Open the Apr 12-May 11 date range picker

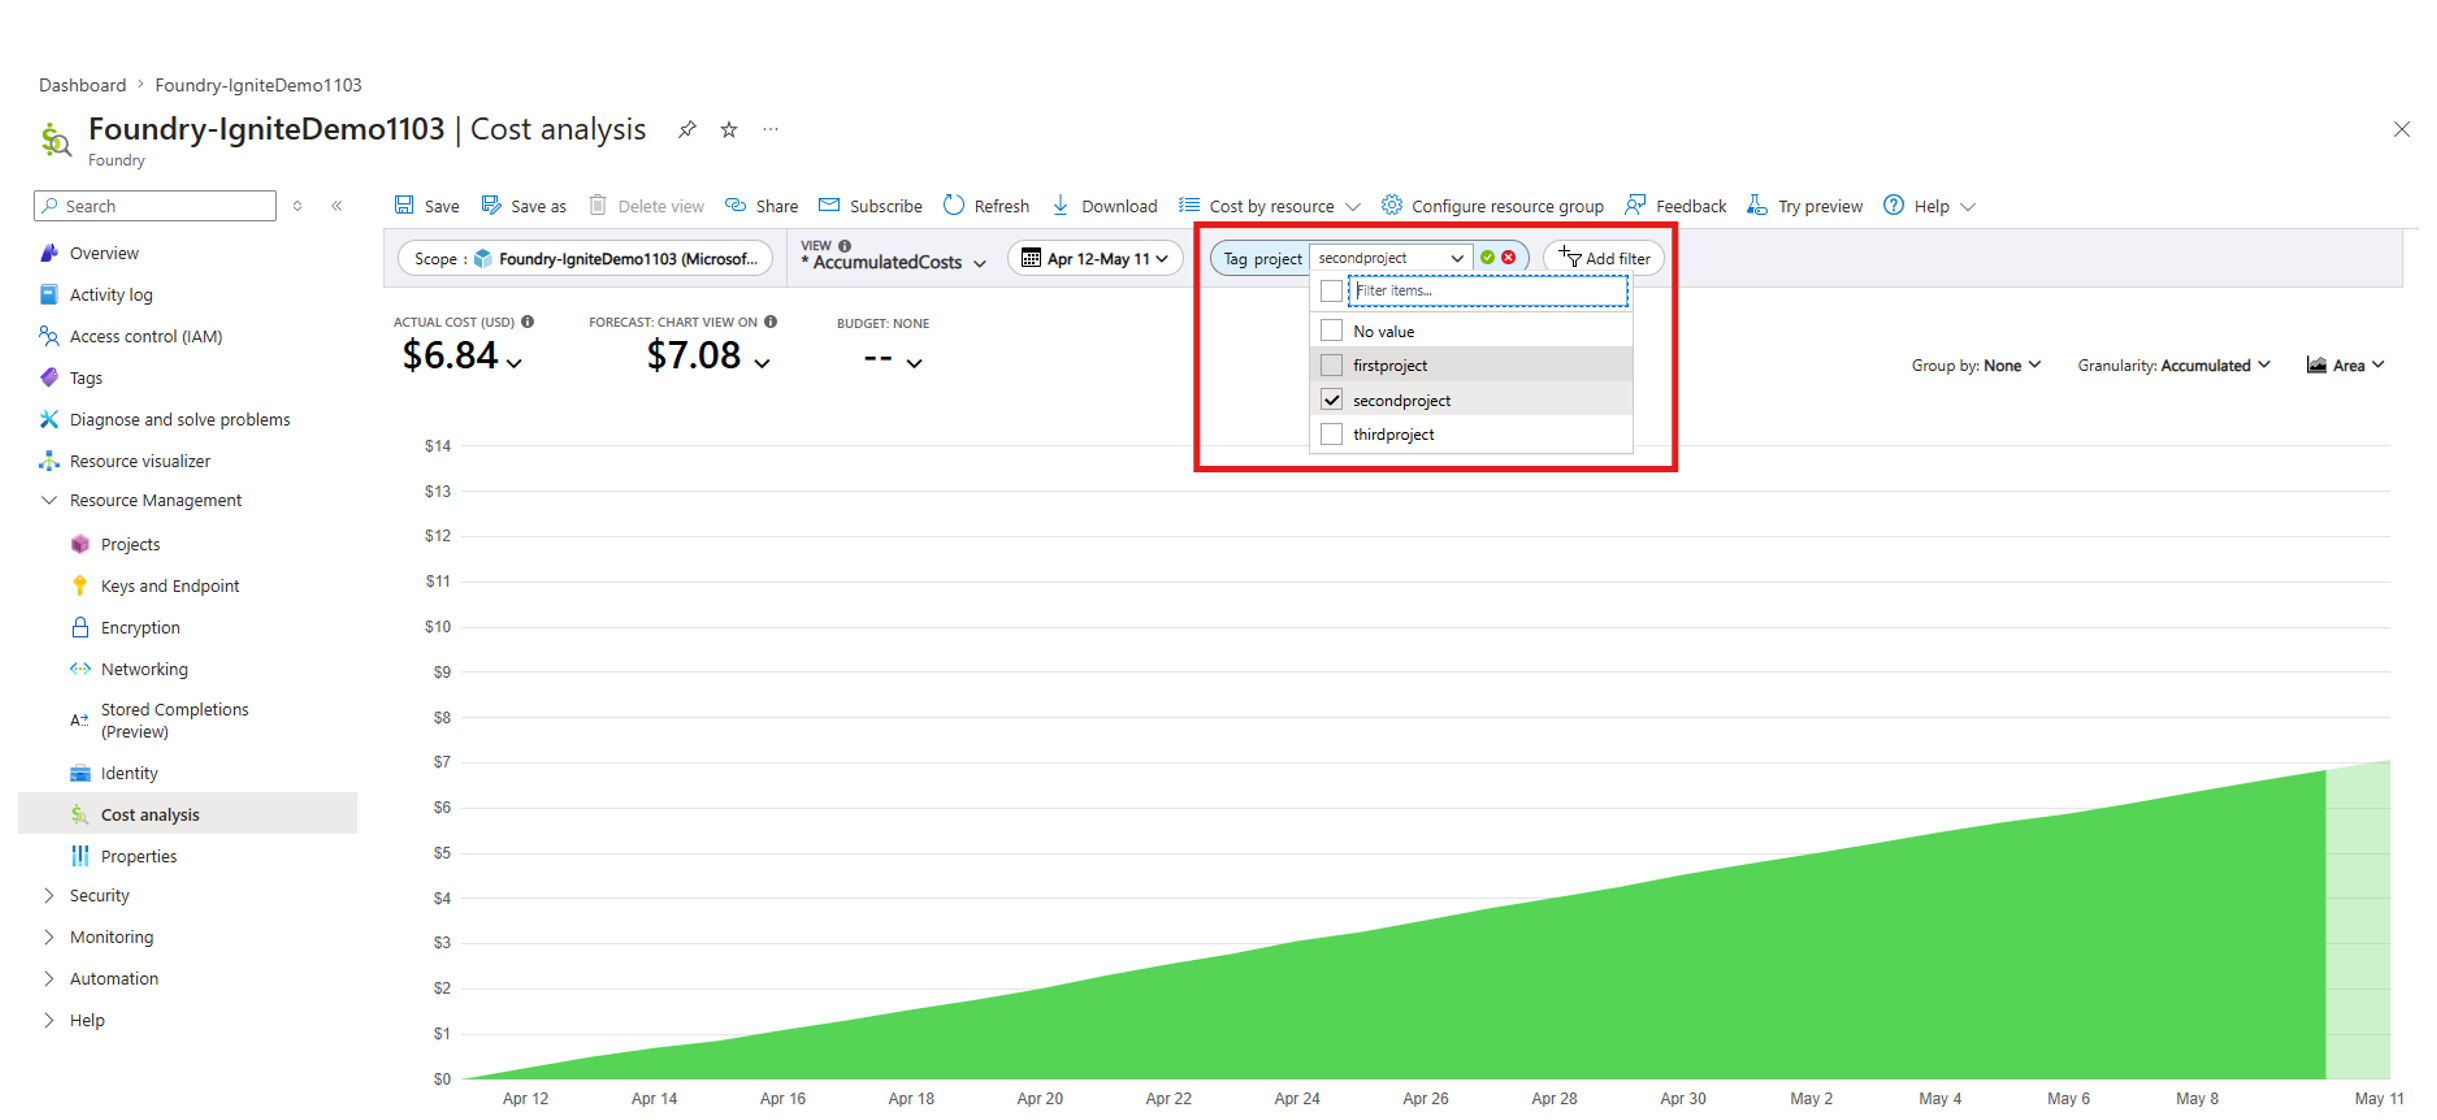point(1095,259)
